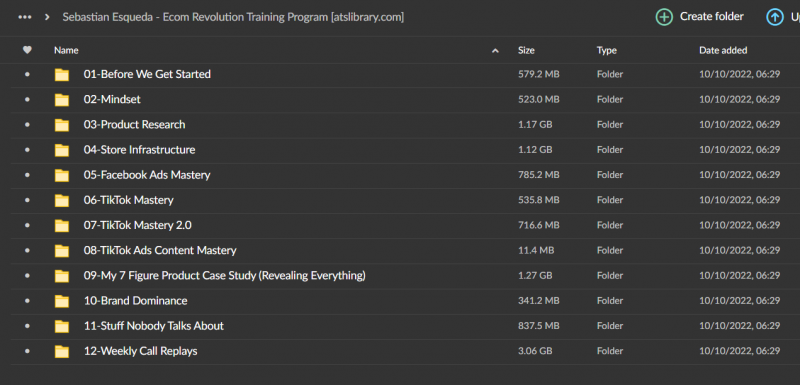Toggle favorite dot for 03-Product Research

pyautogui.click(x=27, y=124)
